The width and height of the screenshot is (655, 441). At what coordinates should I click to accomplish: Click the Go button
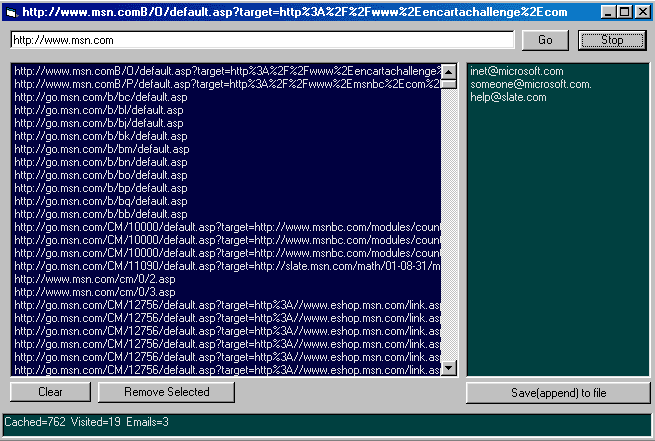click(x=545, y=40)
